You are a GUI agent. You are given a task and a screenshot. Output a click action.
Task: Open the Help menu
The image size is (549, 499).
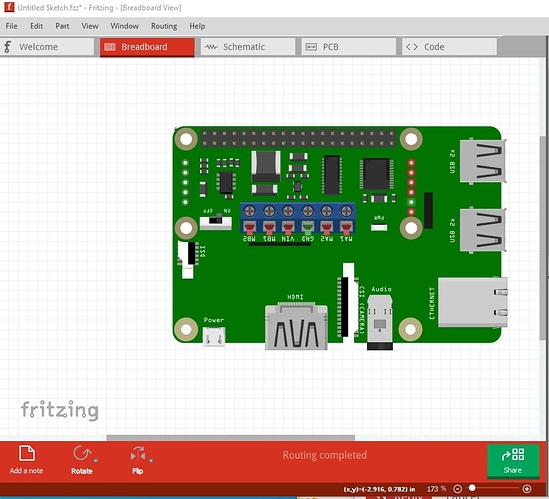coord(197,26)
